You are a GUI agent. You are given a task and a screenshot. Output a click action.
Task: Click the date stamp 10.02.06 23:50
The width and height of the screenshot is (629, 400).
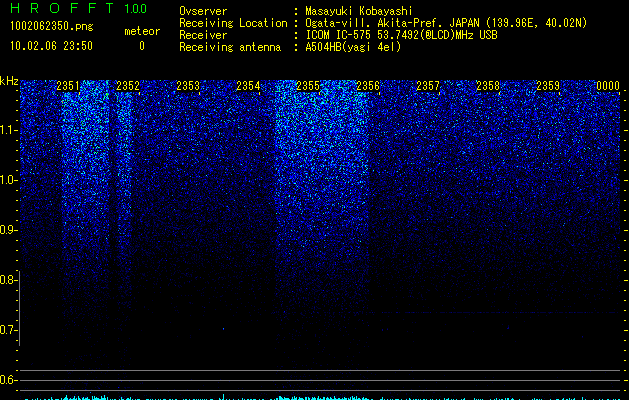[x=51, y=46]
